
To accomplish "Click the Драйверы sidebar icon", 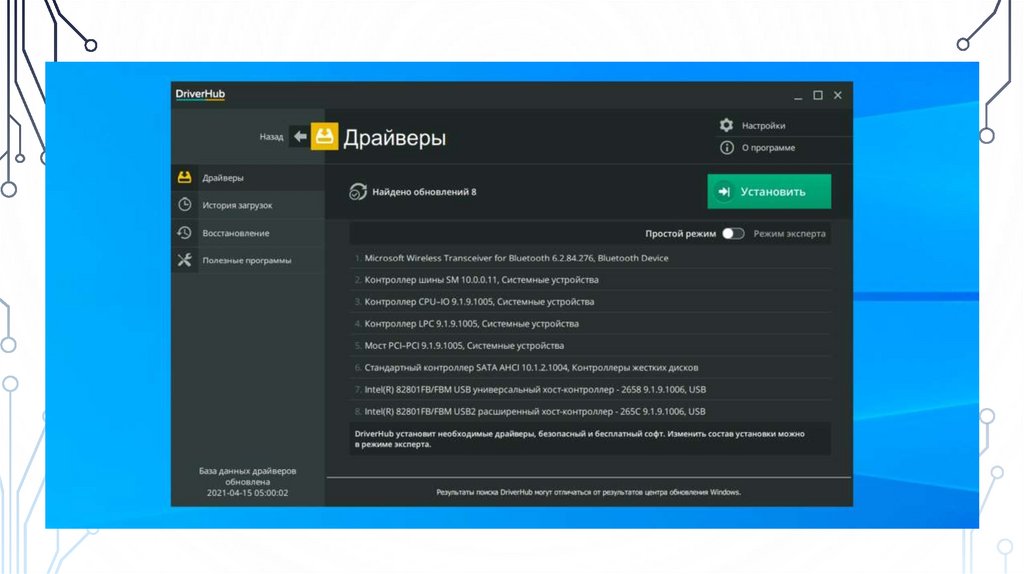I will tap(185, 178).
